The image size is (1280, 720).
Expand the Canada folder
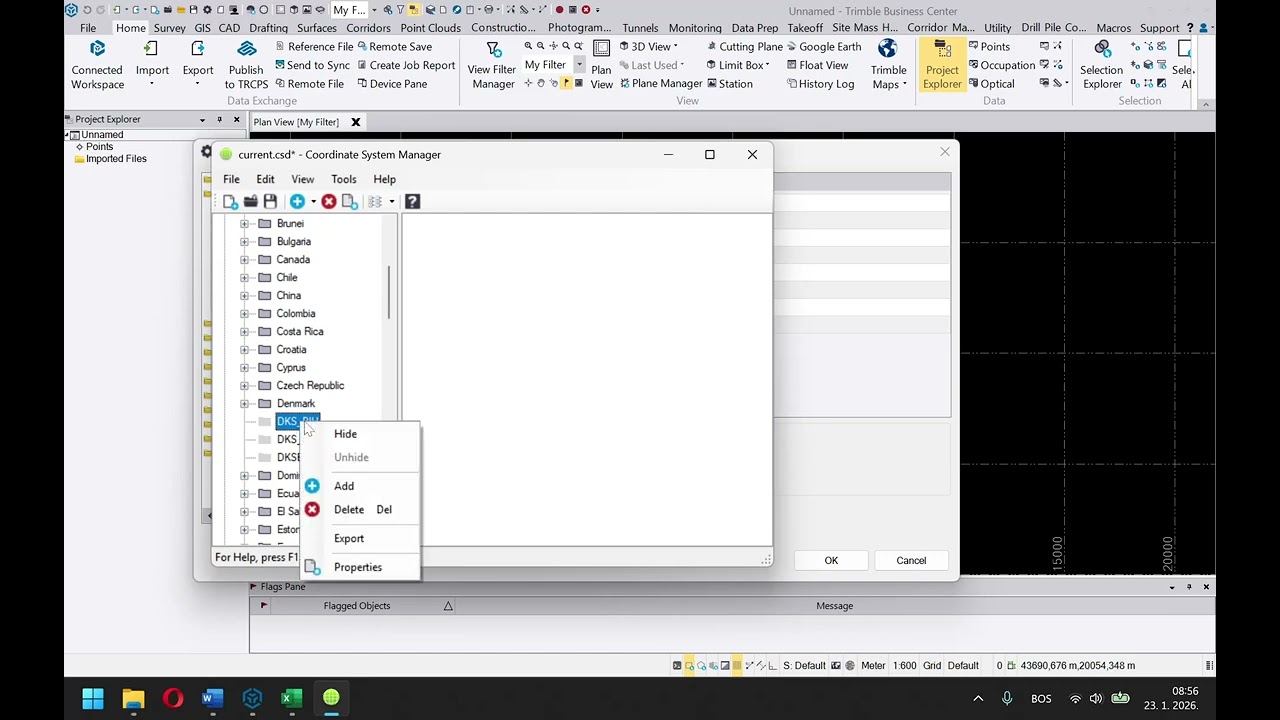pos(244,260)
